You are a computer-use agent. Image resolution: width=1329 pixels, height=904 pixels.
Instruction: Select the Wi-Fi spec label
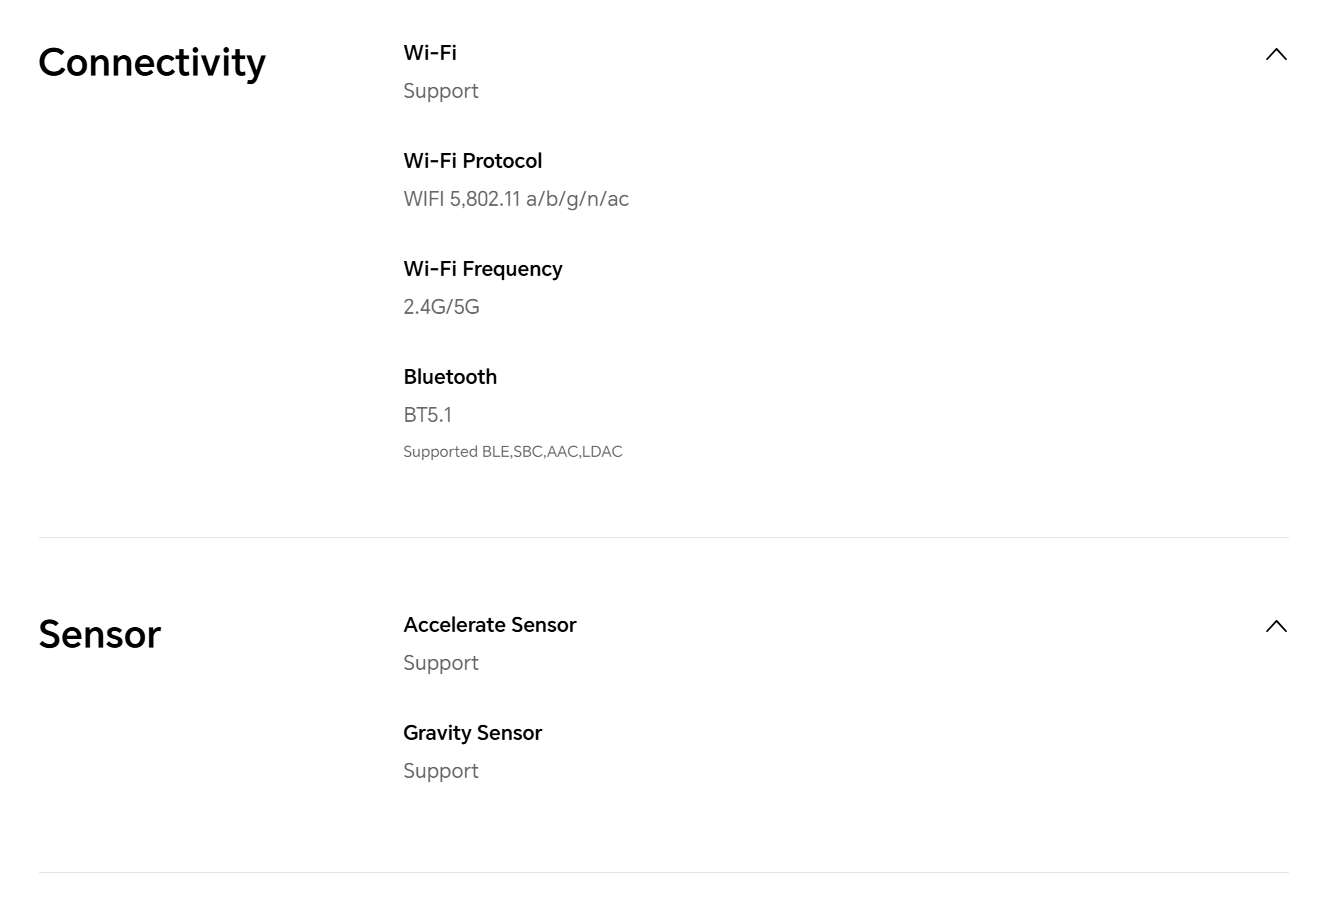(x=430, y=52)
